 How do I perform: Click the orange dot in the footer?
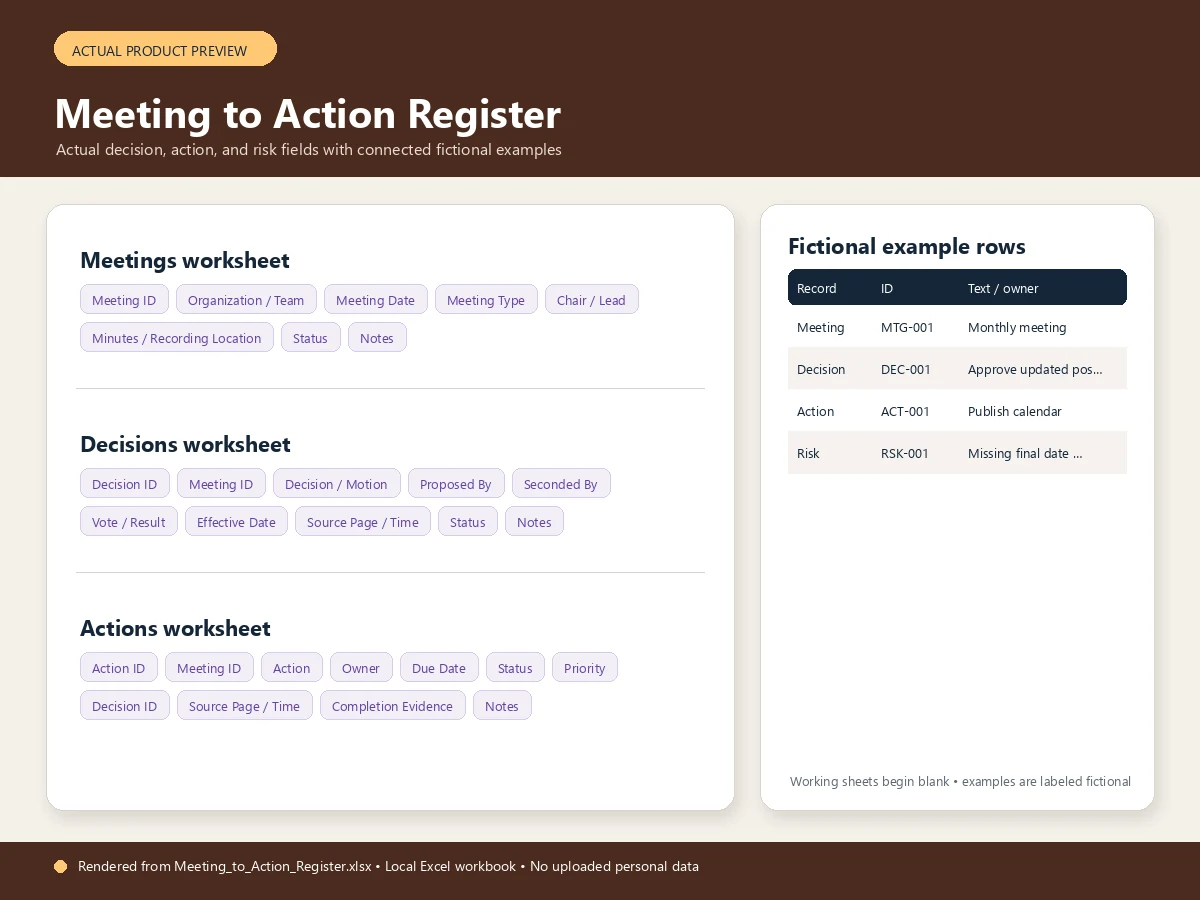click(60, 866)
